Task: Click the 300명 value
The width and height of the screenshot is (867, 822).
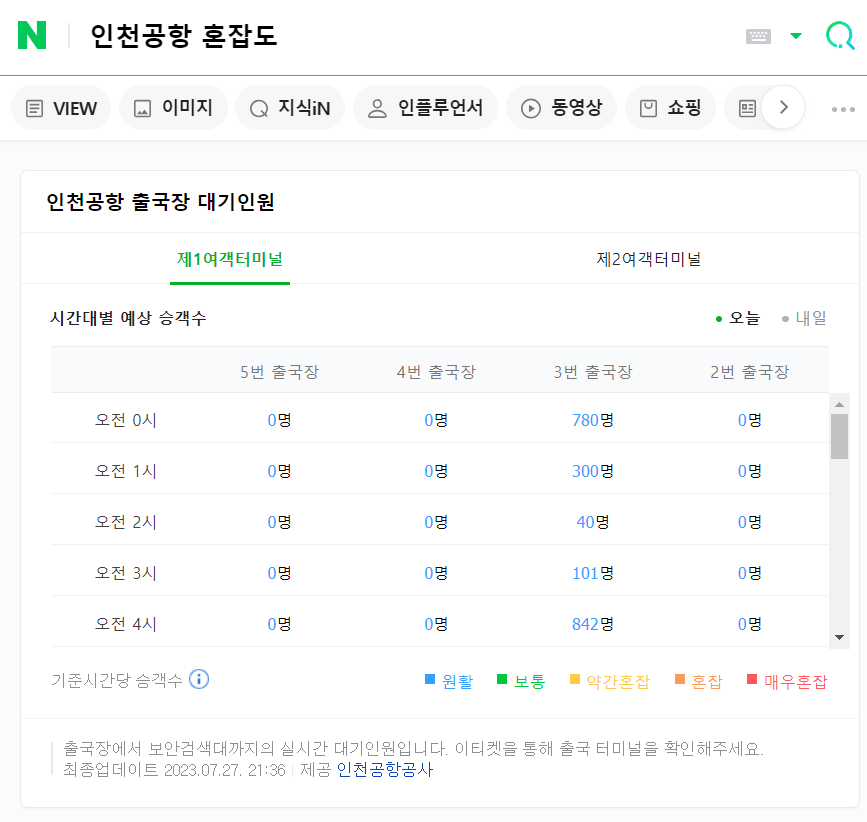Action: 593,471
